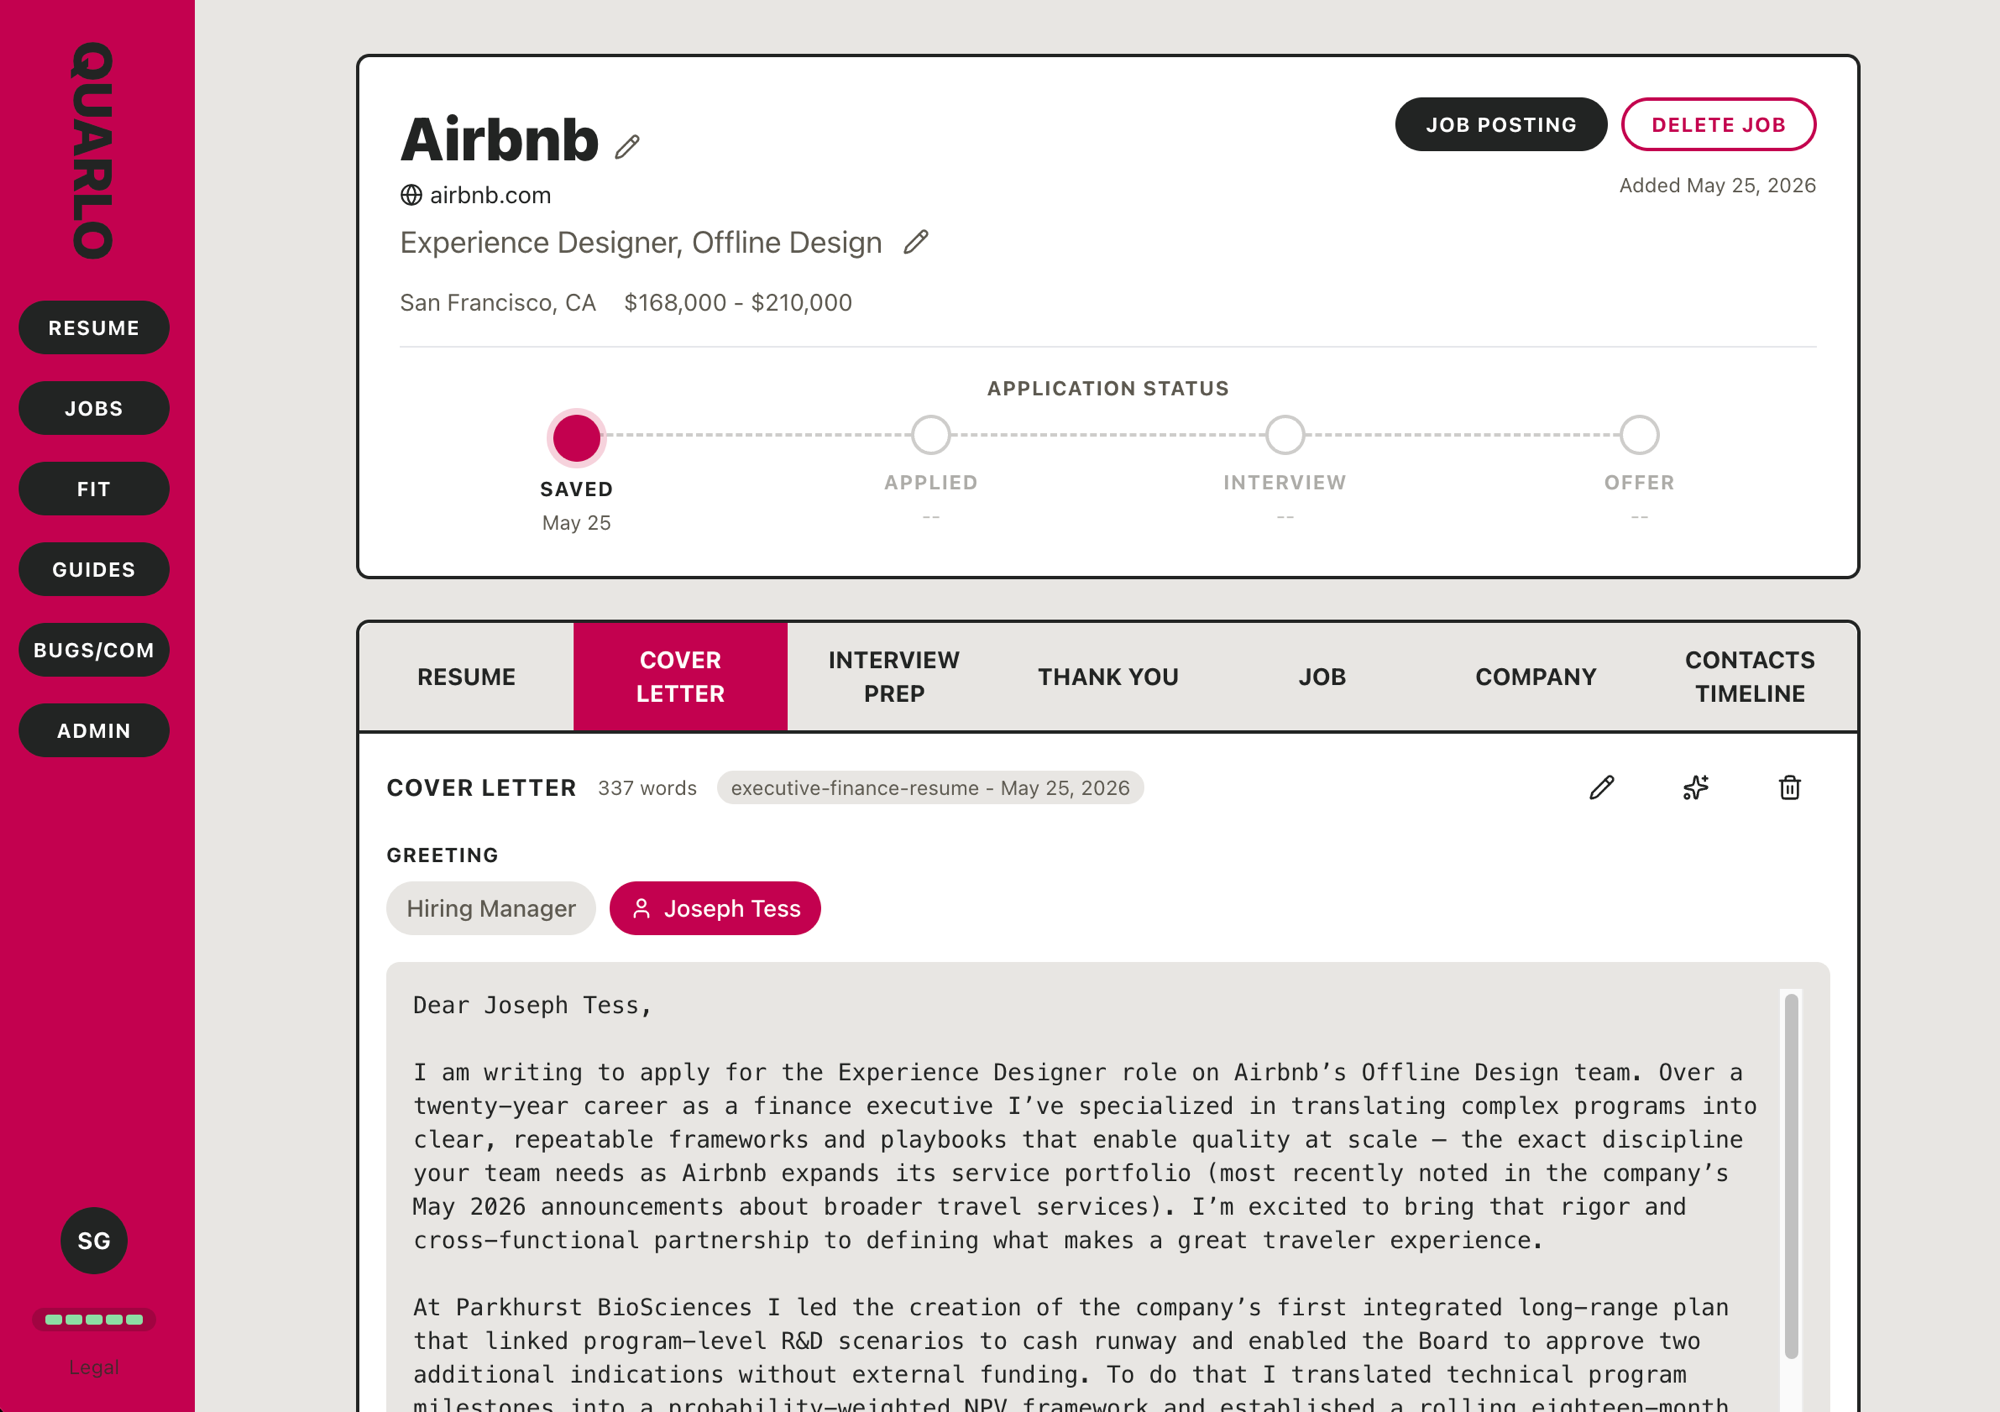Open the Company tab

pos(1536,677)
